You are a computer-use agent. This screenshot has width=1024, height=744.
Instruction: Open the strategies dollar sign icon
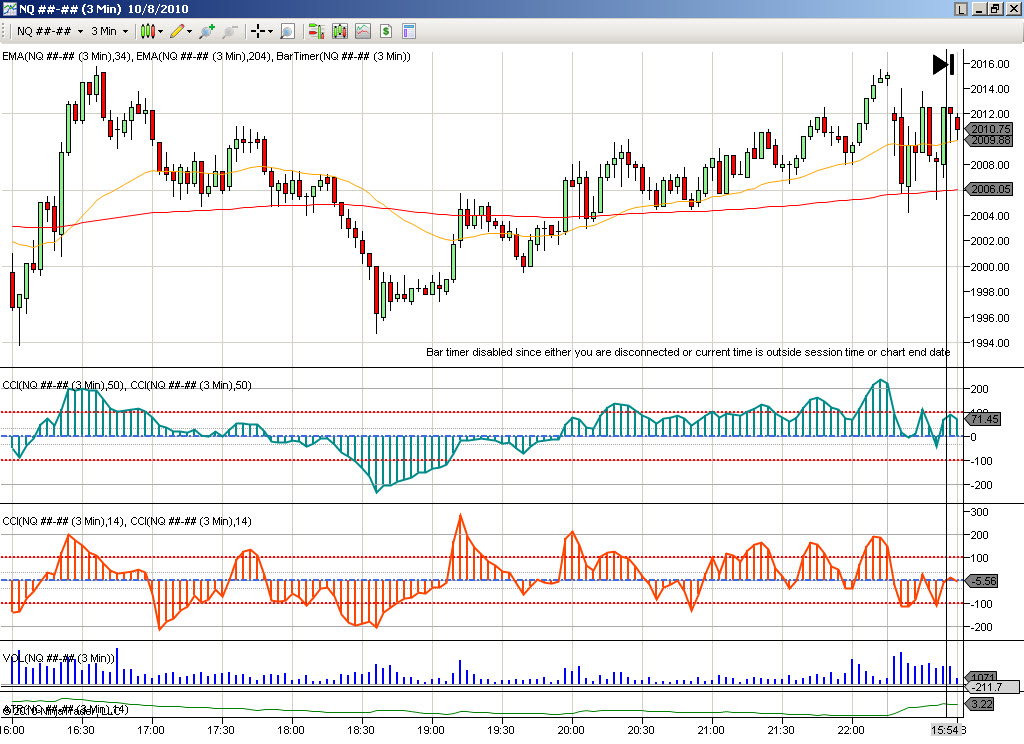pyautogui.click(x=385, y=31)
